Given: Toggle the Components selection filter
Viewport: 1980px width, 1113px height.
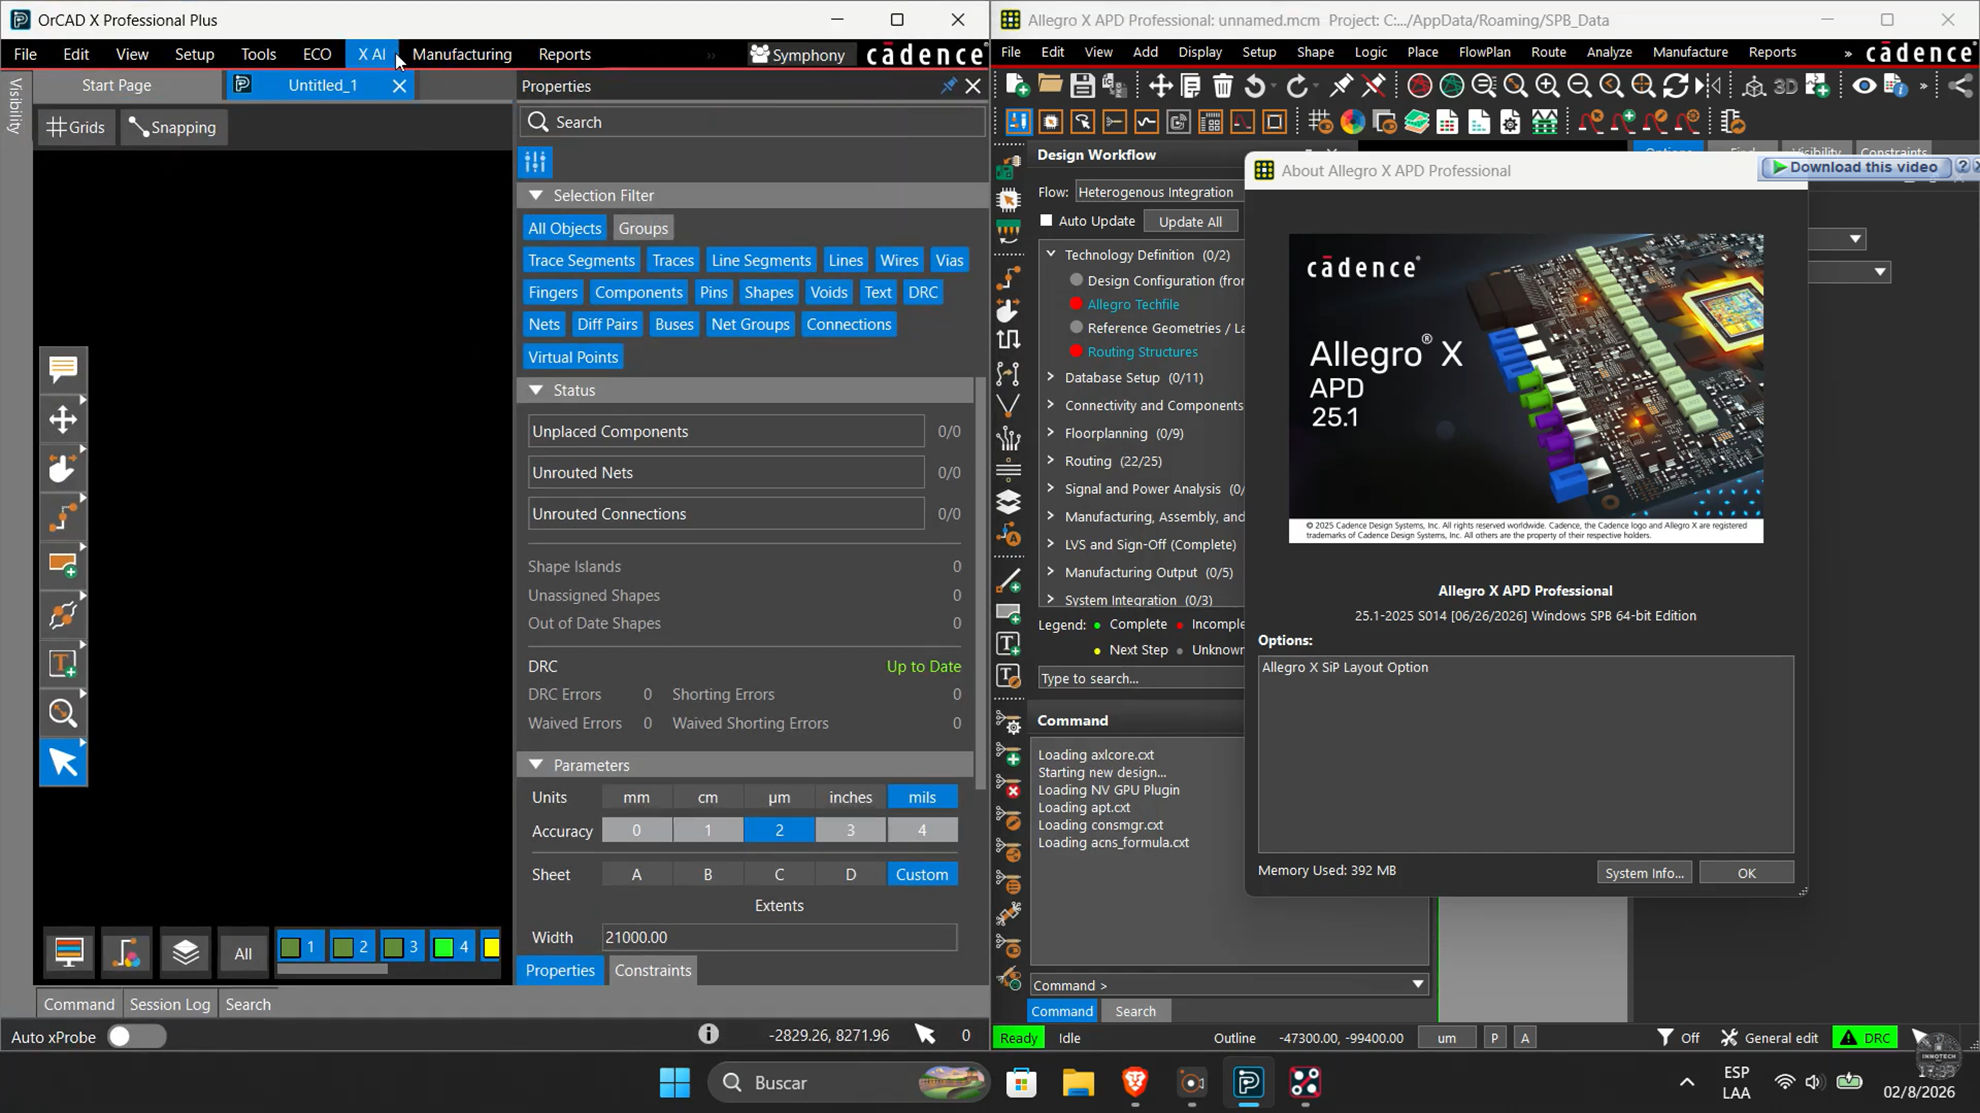Looking at the screenshot, I should click(638, 292).
